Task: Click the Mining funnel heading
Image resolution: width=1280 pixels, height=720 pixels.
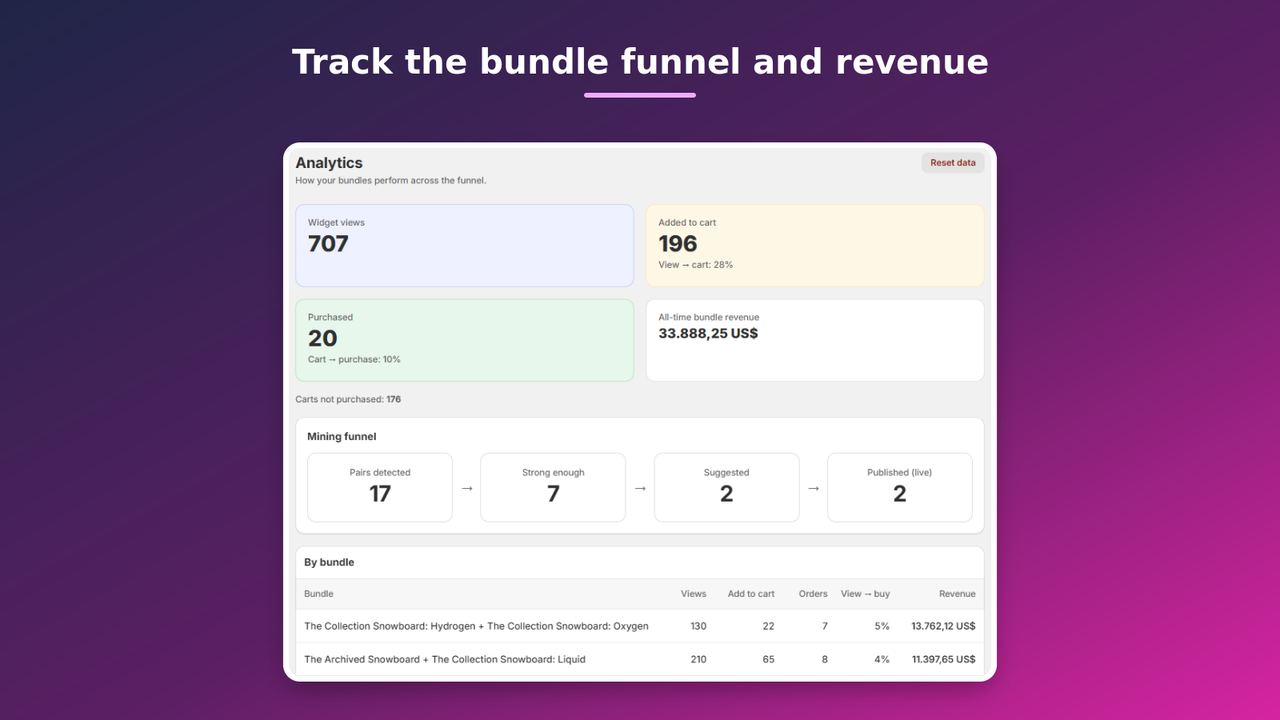Action: [x=342, y=437]
